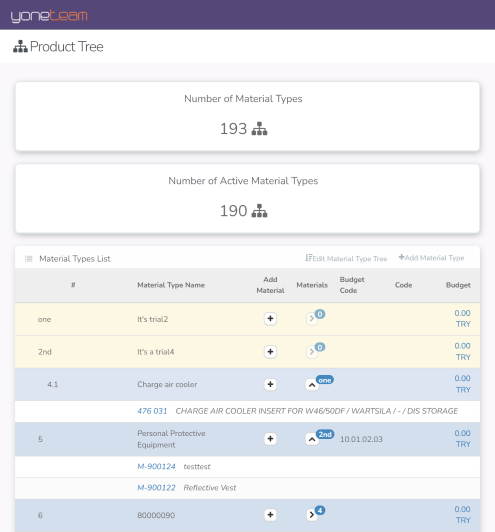The height and width of the screenshot is (532, 495).
Task: Click the list icon beside Material Types List
Action: coord(28,259)
